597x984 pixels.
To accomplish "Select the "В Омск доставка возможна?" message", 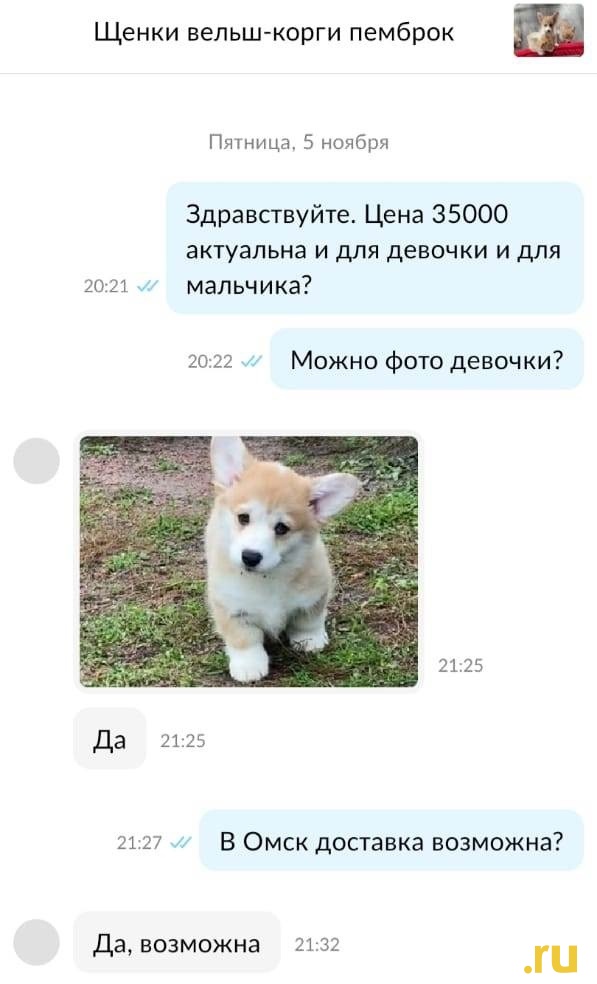I will [x=391, y=840].
